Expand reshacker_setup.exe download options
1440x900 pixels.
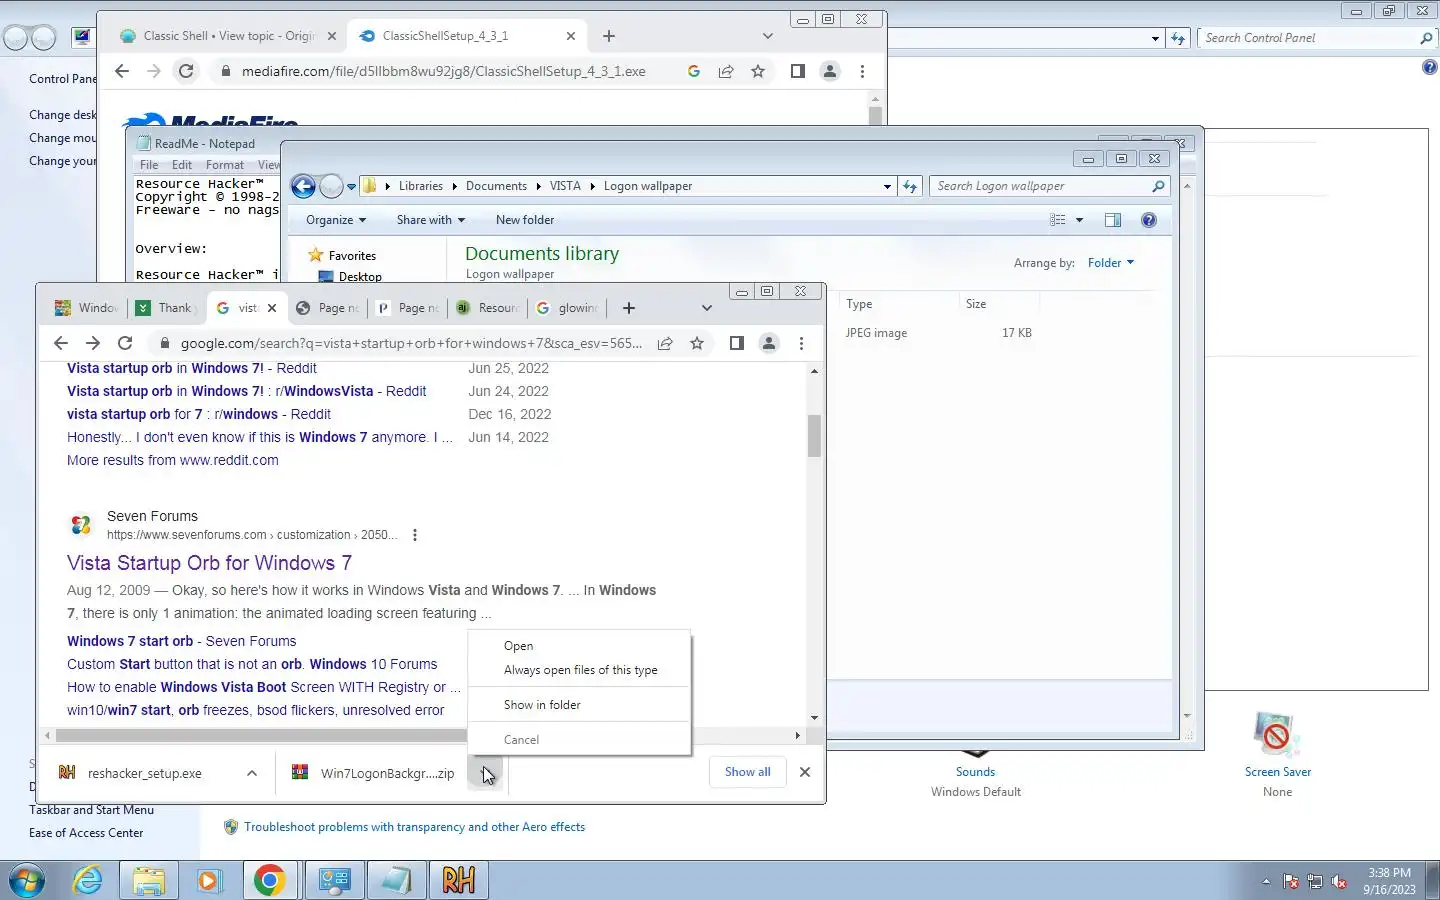click(x=252, y=773)
